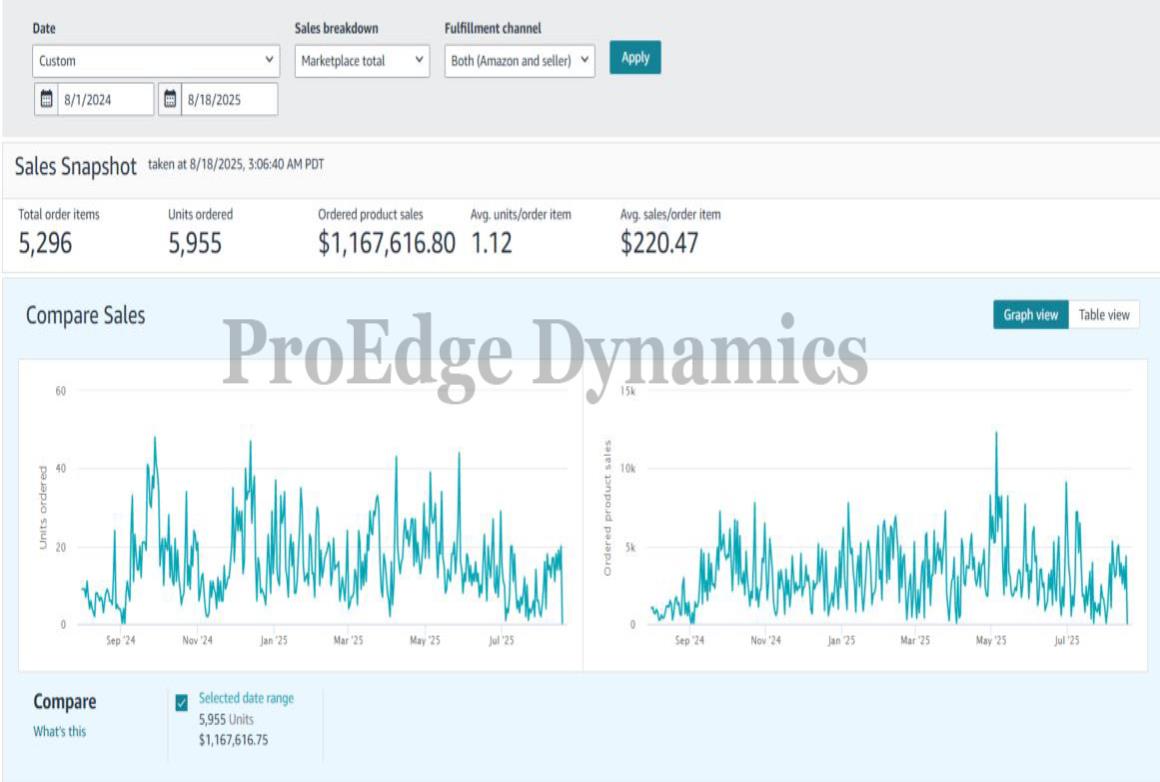Switch to Table view

coord(1103,315)
